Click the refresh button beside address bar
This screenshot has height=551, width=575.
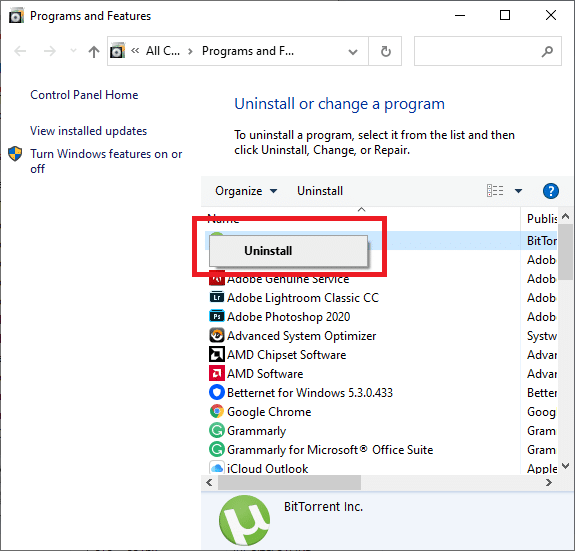[x=385, y=51]
